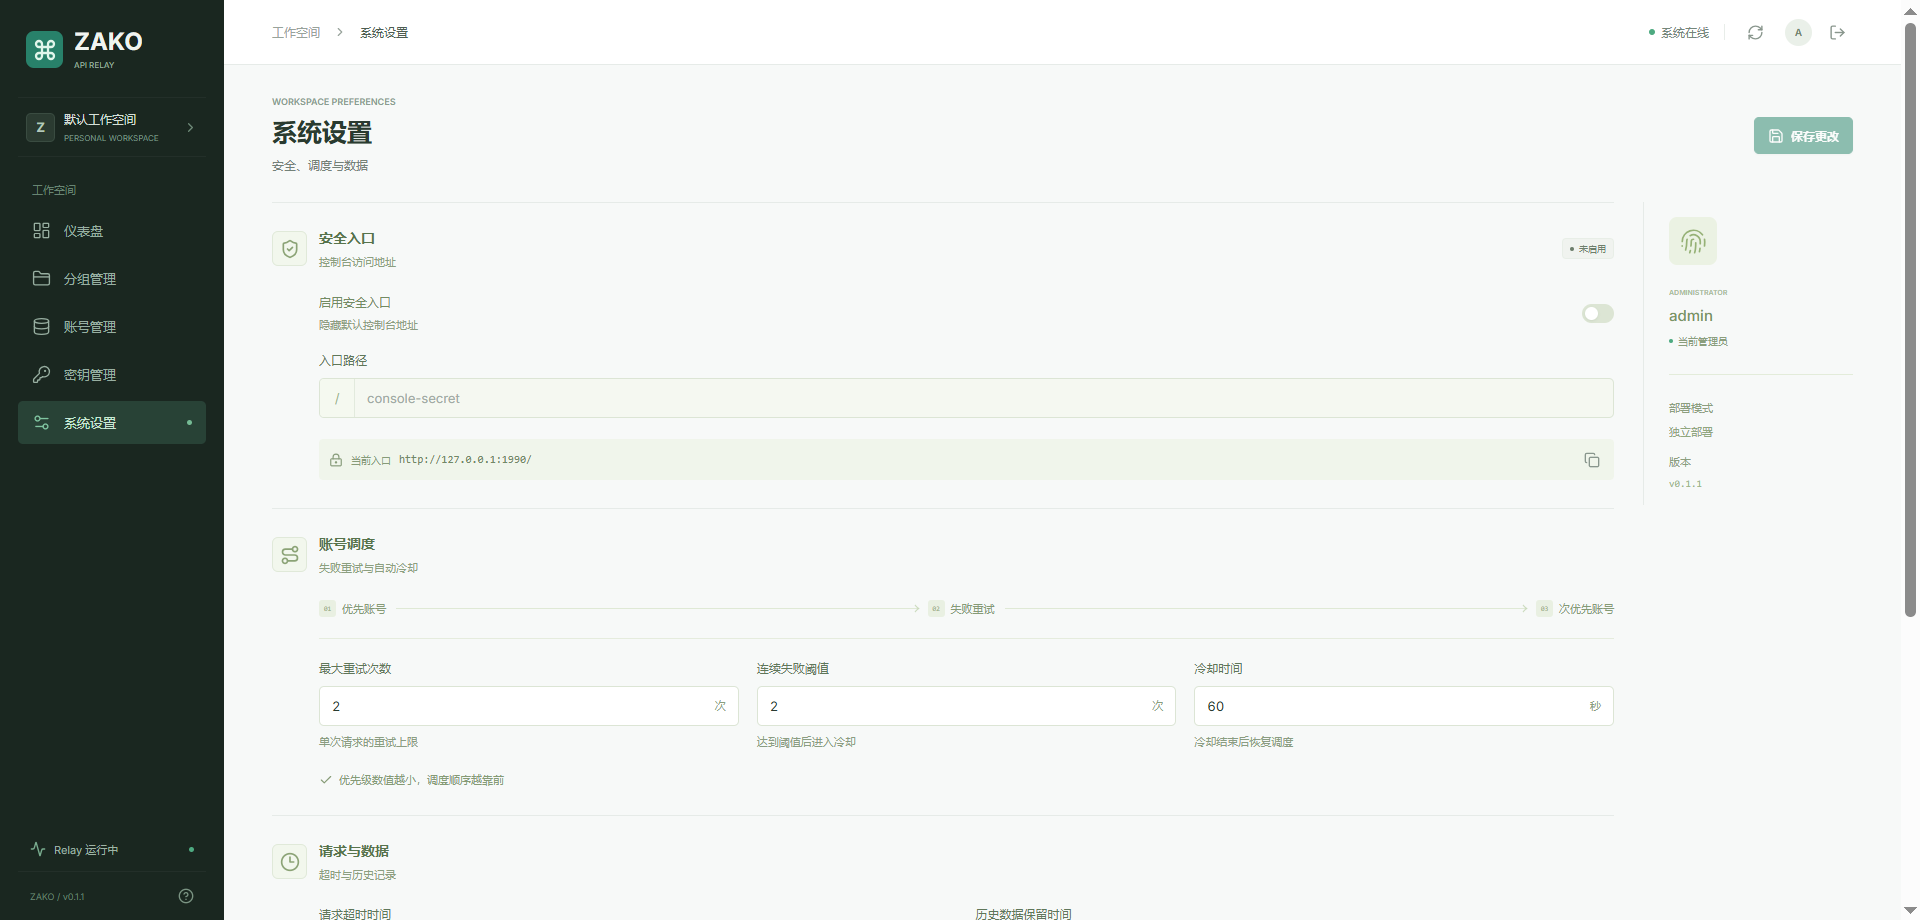Click the admin username text
The width and height of the screenshot is (1920, 920).
point(1691,316)
